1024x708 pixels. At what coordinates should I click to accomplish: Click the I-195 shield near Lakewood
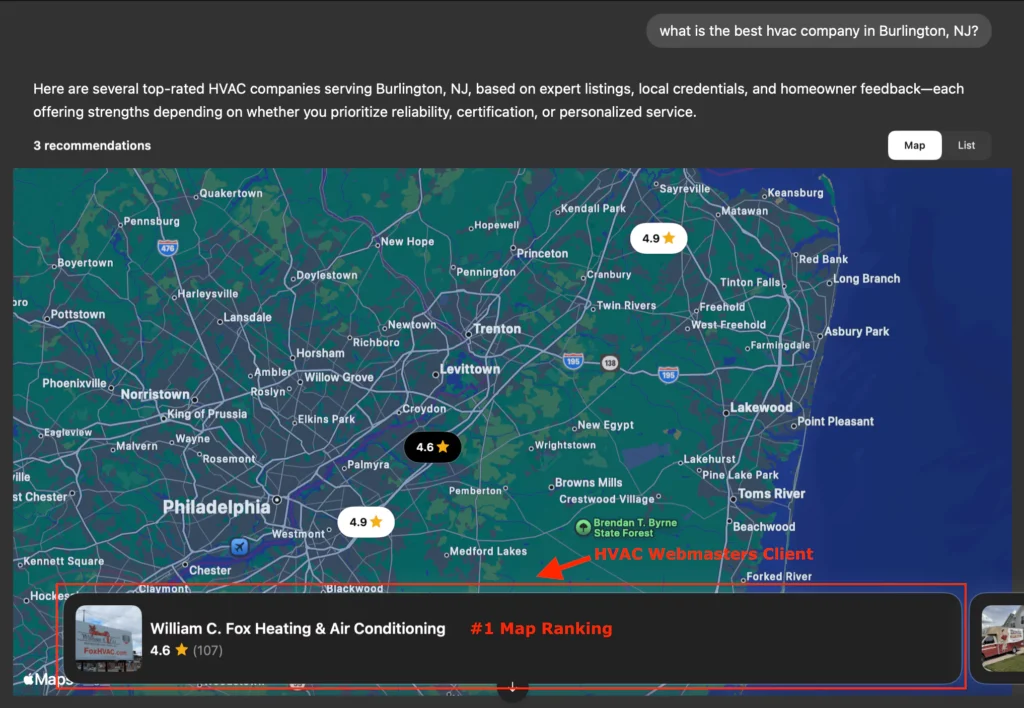click(668, 375)
